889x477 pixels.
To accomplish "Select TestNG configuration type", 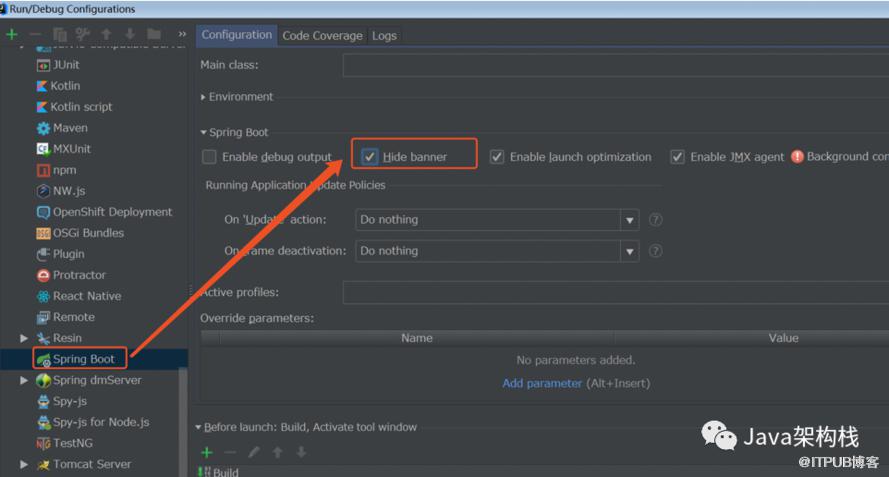I will tap(64, 443).
